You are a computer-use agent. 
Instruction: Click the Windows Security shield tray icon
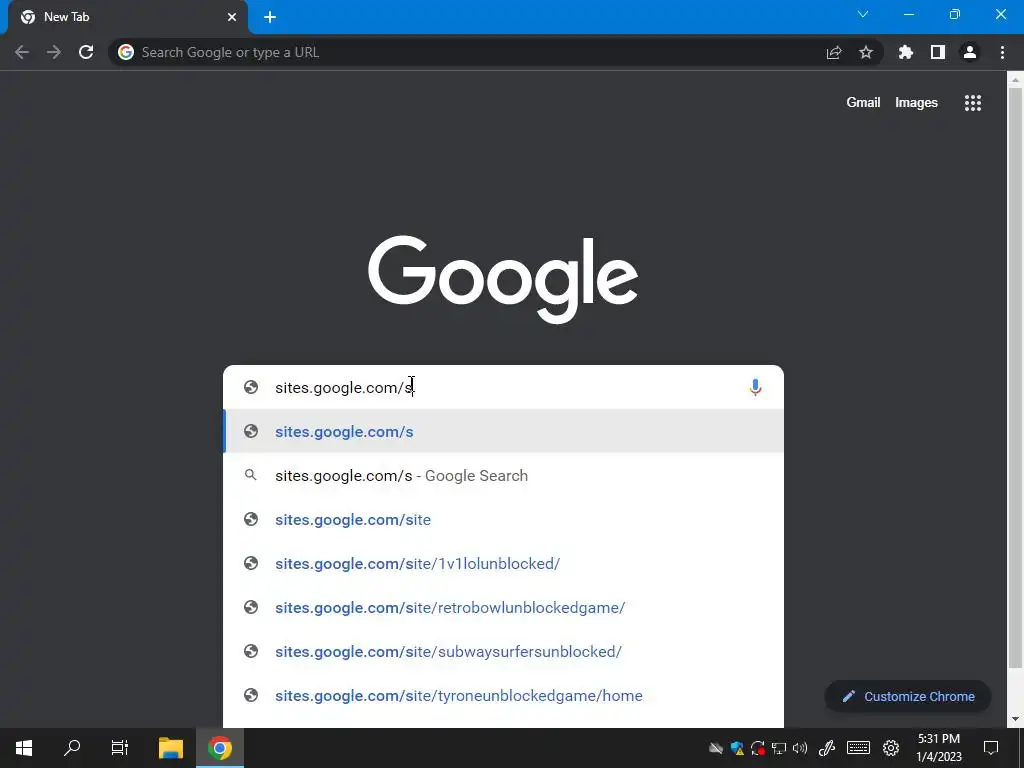[x=737, y=748]
